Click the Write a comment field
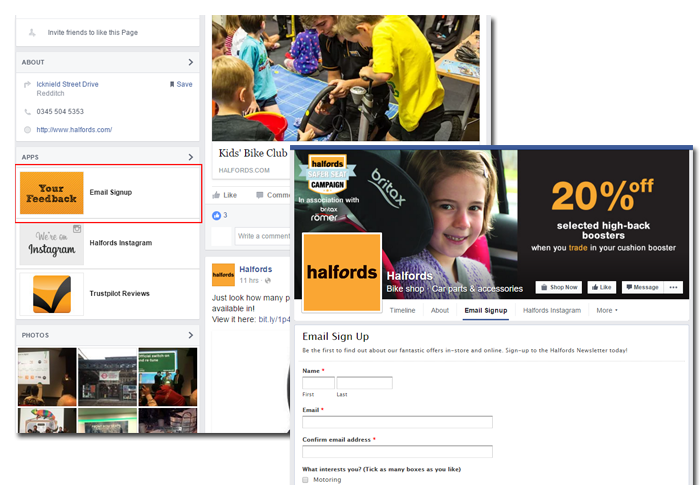The height and width of the screenshot is (485, 700). [x=262, y=236]
